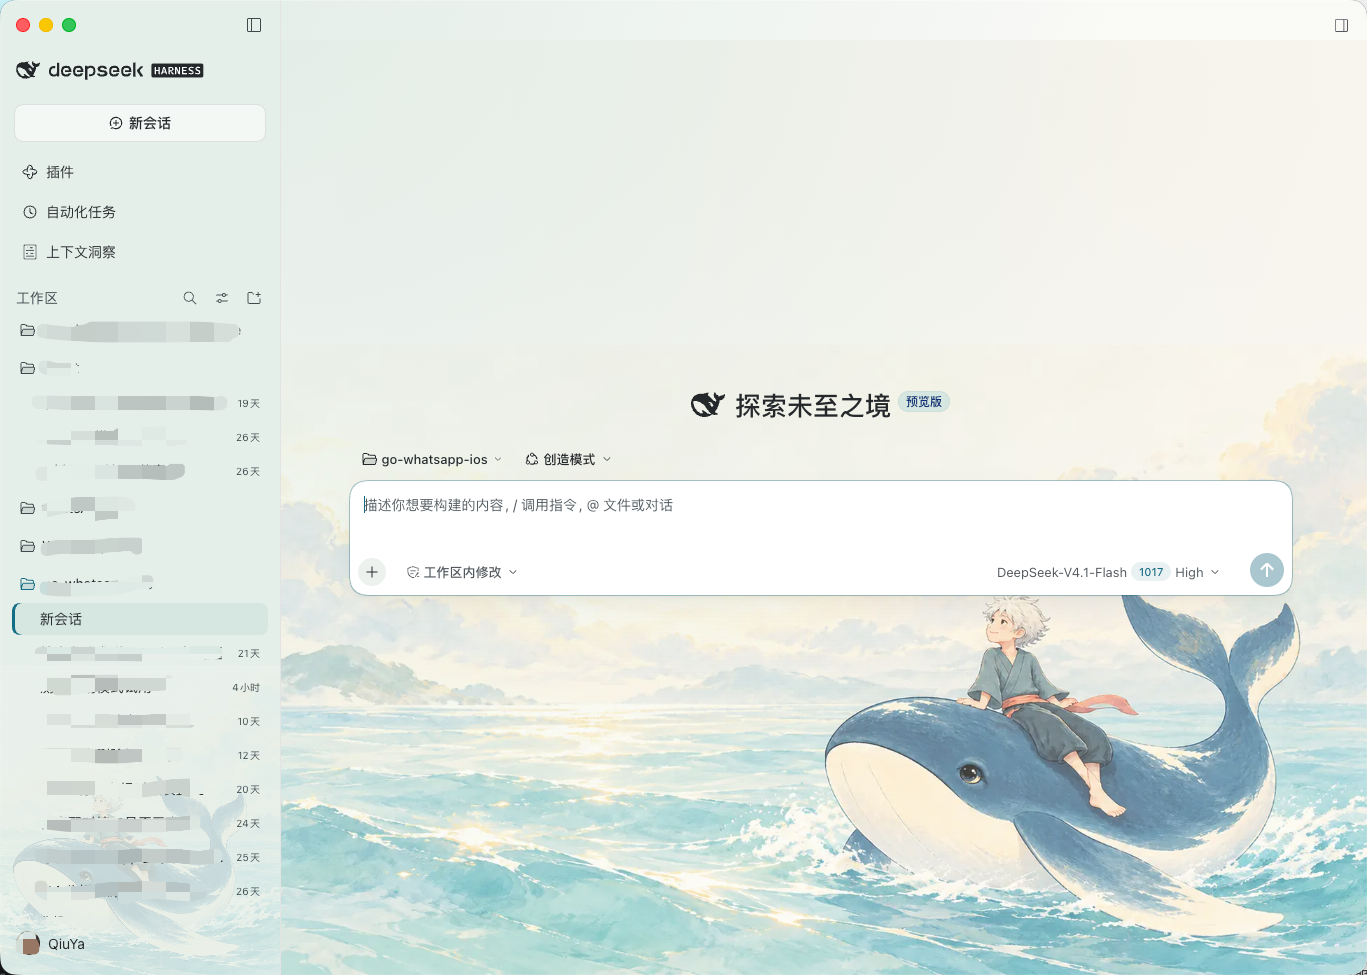Open the conversation dated 12天
The image size is (1367, 975).
coord(140,755)
